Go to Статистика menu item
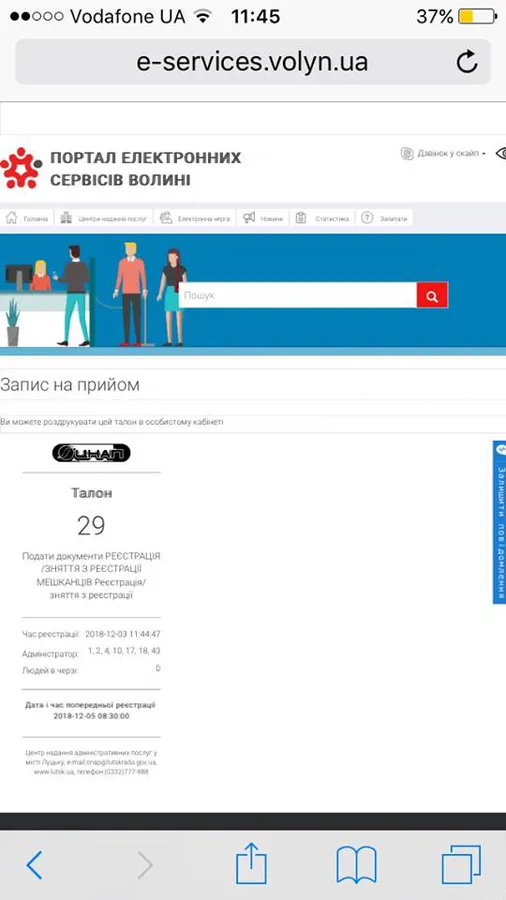This screenshot has width=506, height=900. tap(322, 218)
